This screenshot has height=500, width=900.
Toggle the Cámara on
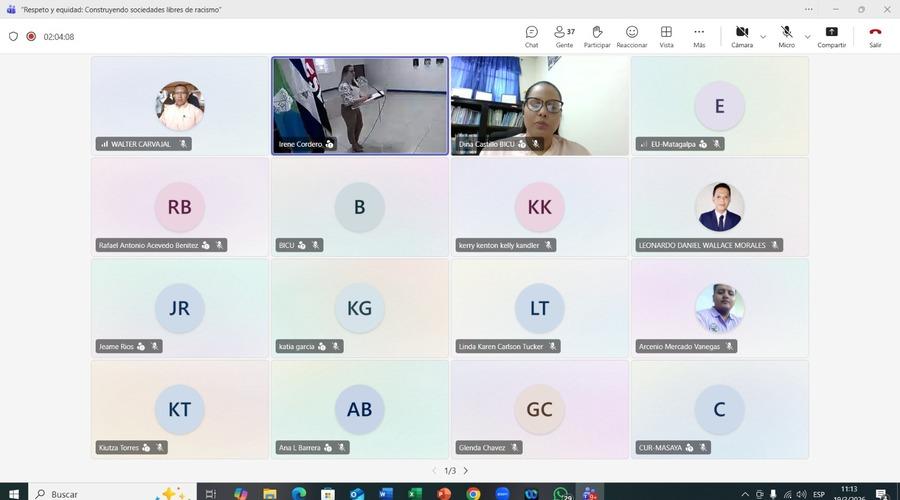[x=742, y=36]
